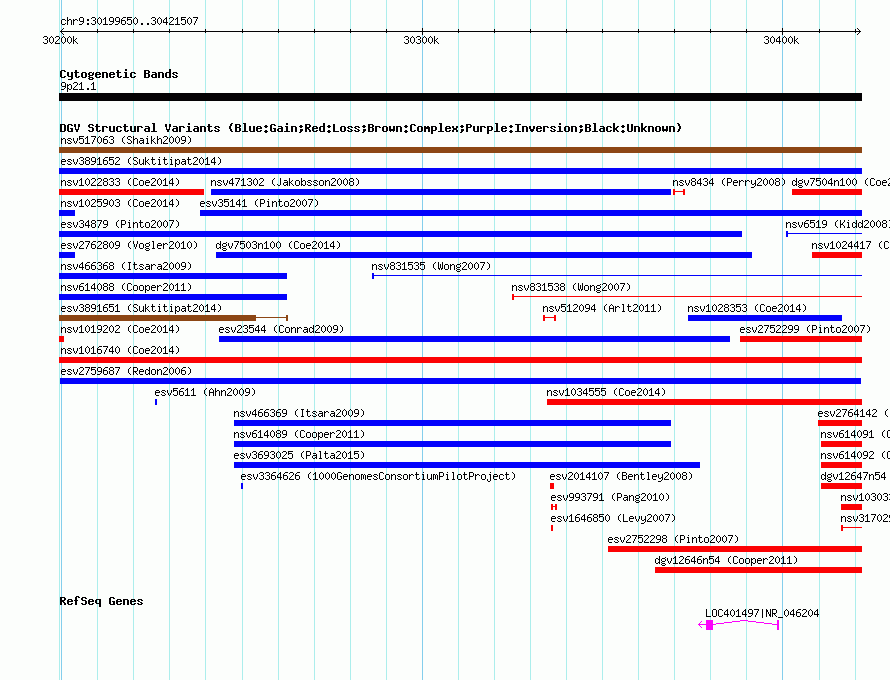Image resolution: width=890 pixels, height=680 pixels.
Task: Open variant dgv12646n54 (Cooper2011) label
Action: (x=726, y=560)
